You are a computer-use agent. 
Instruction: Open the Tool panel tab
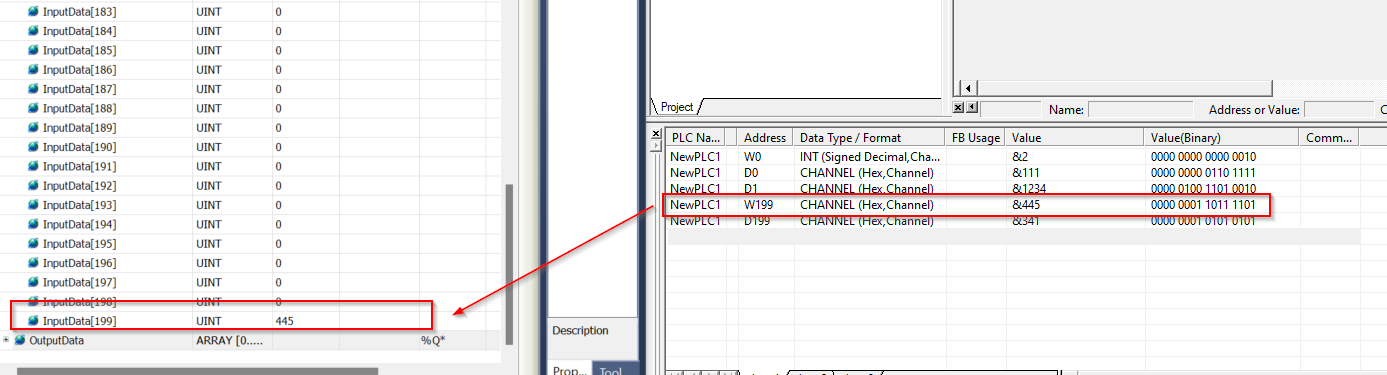(x=613, y=369)
